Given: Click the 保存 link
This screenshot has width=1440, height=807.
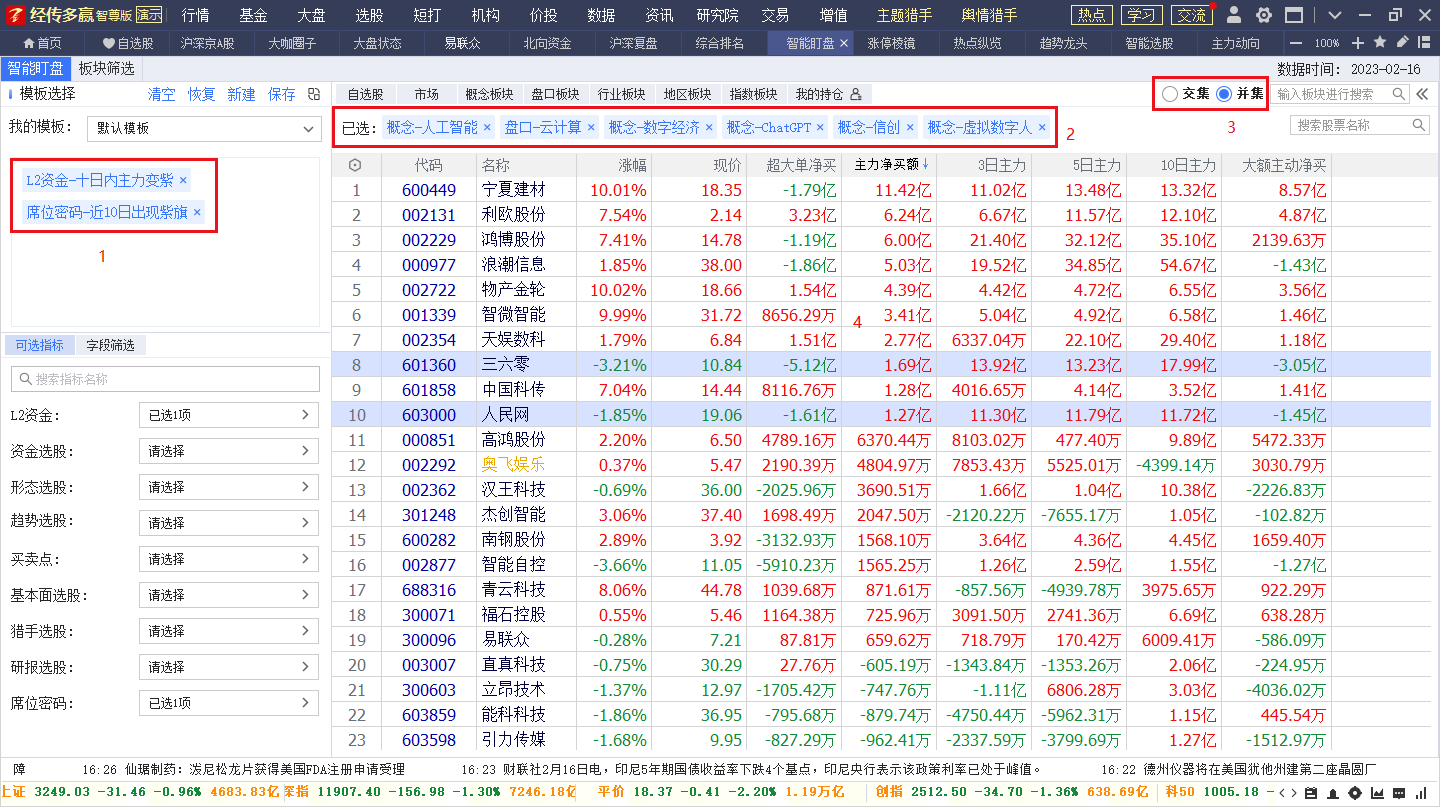Looking at the screenshot, I should tap(282, 94).
